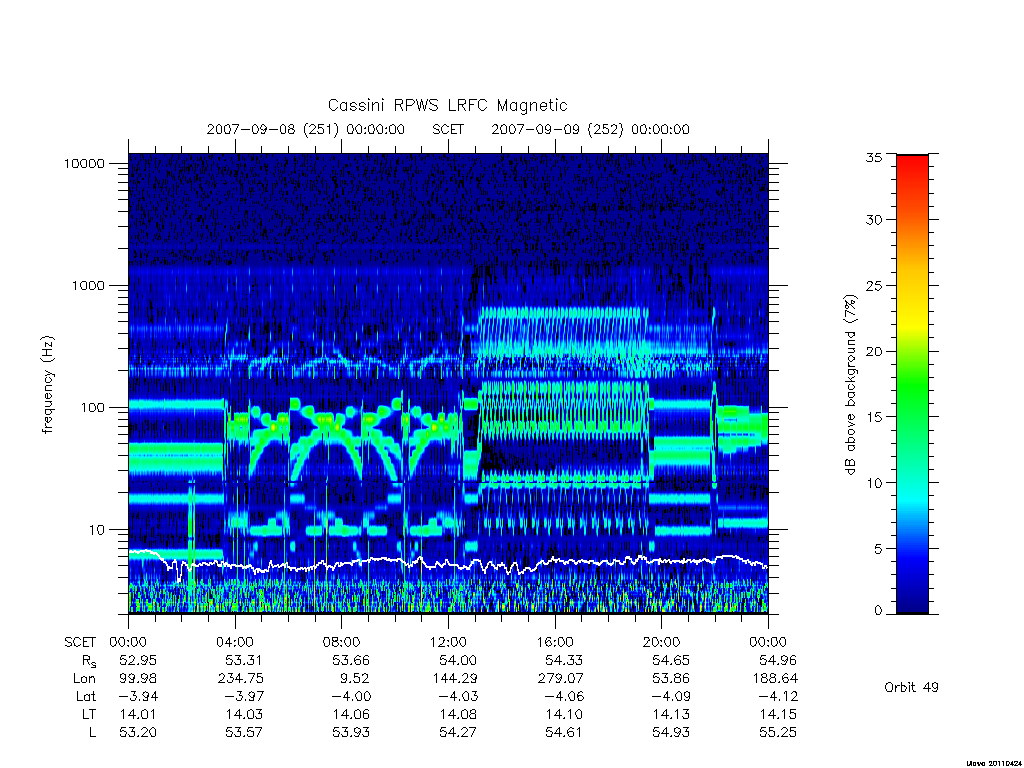Click the LT value 14.01

pyautogui.click(x=138, y=714)
